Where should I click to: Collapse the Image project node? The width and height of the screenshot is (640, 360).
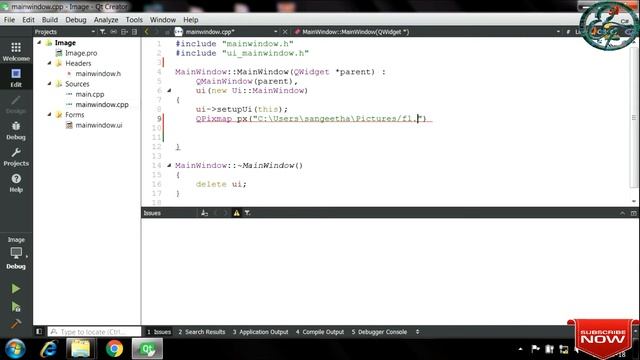39,42
